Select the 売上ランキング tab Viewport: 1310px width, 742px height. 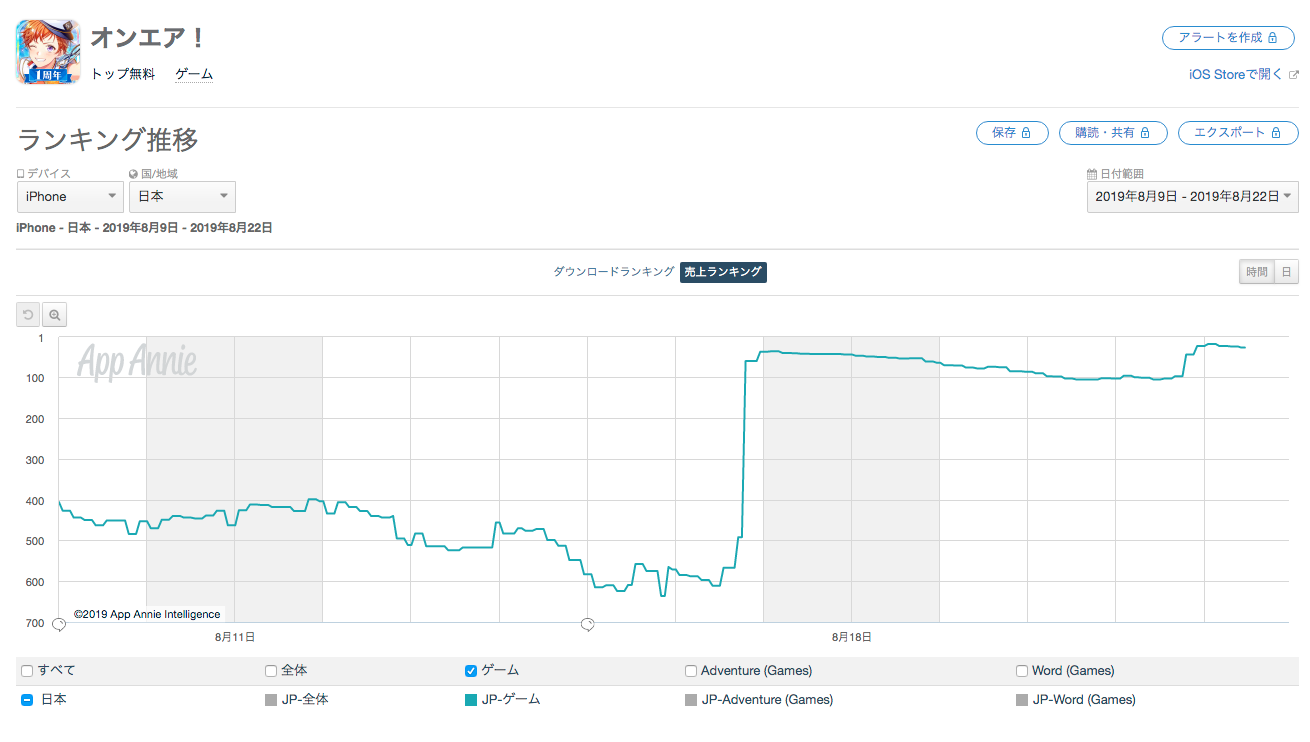(x=723, y=272)
